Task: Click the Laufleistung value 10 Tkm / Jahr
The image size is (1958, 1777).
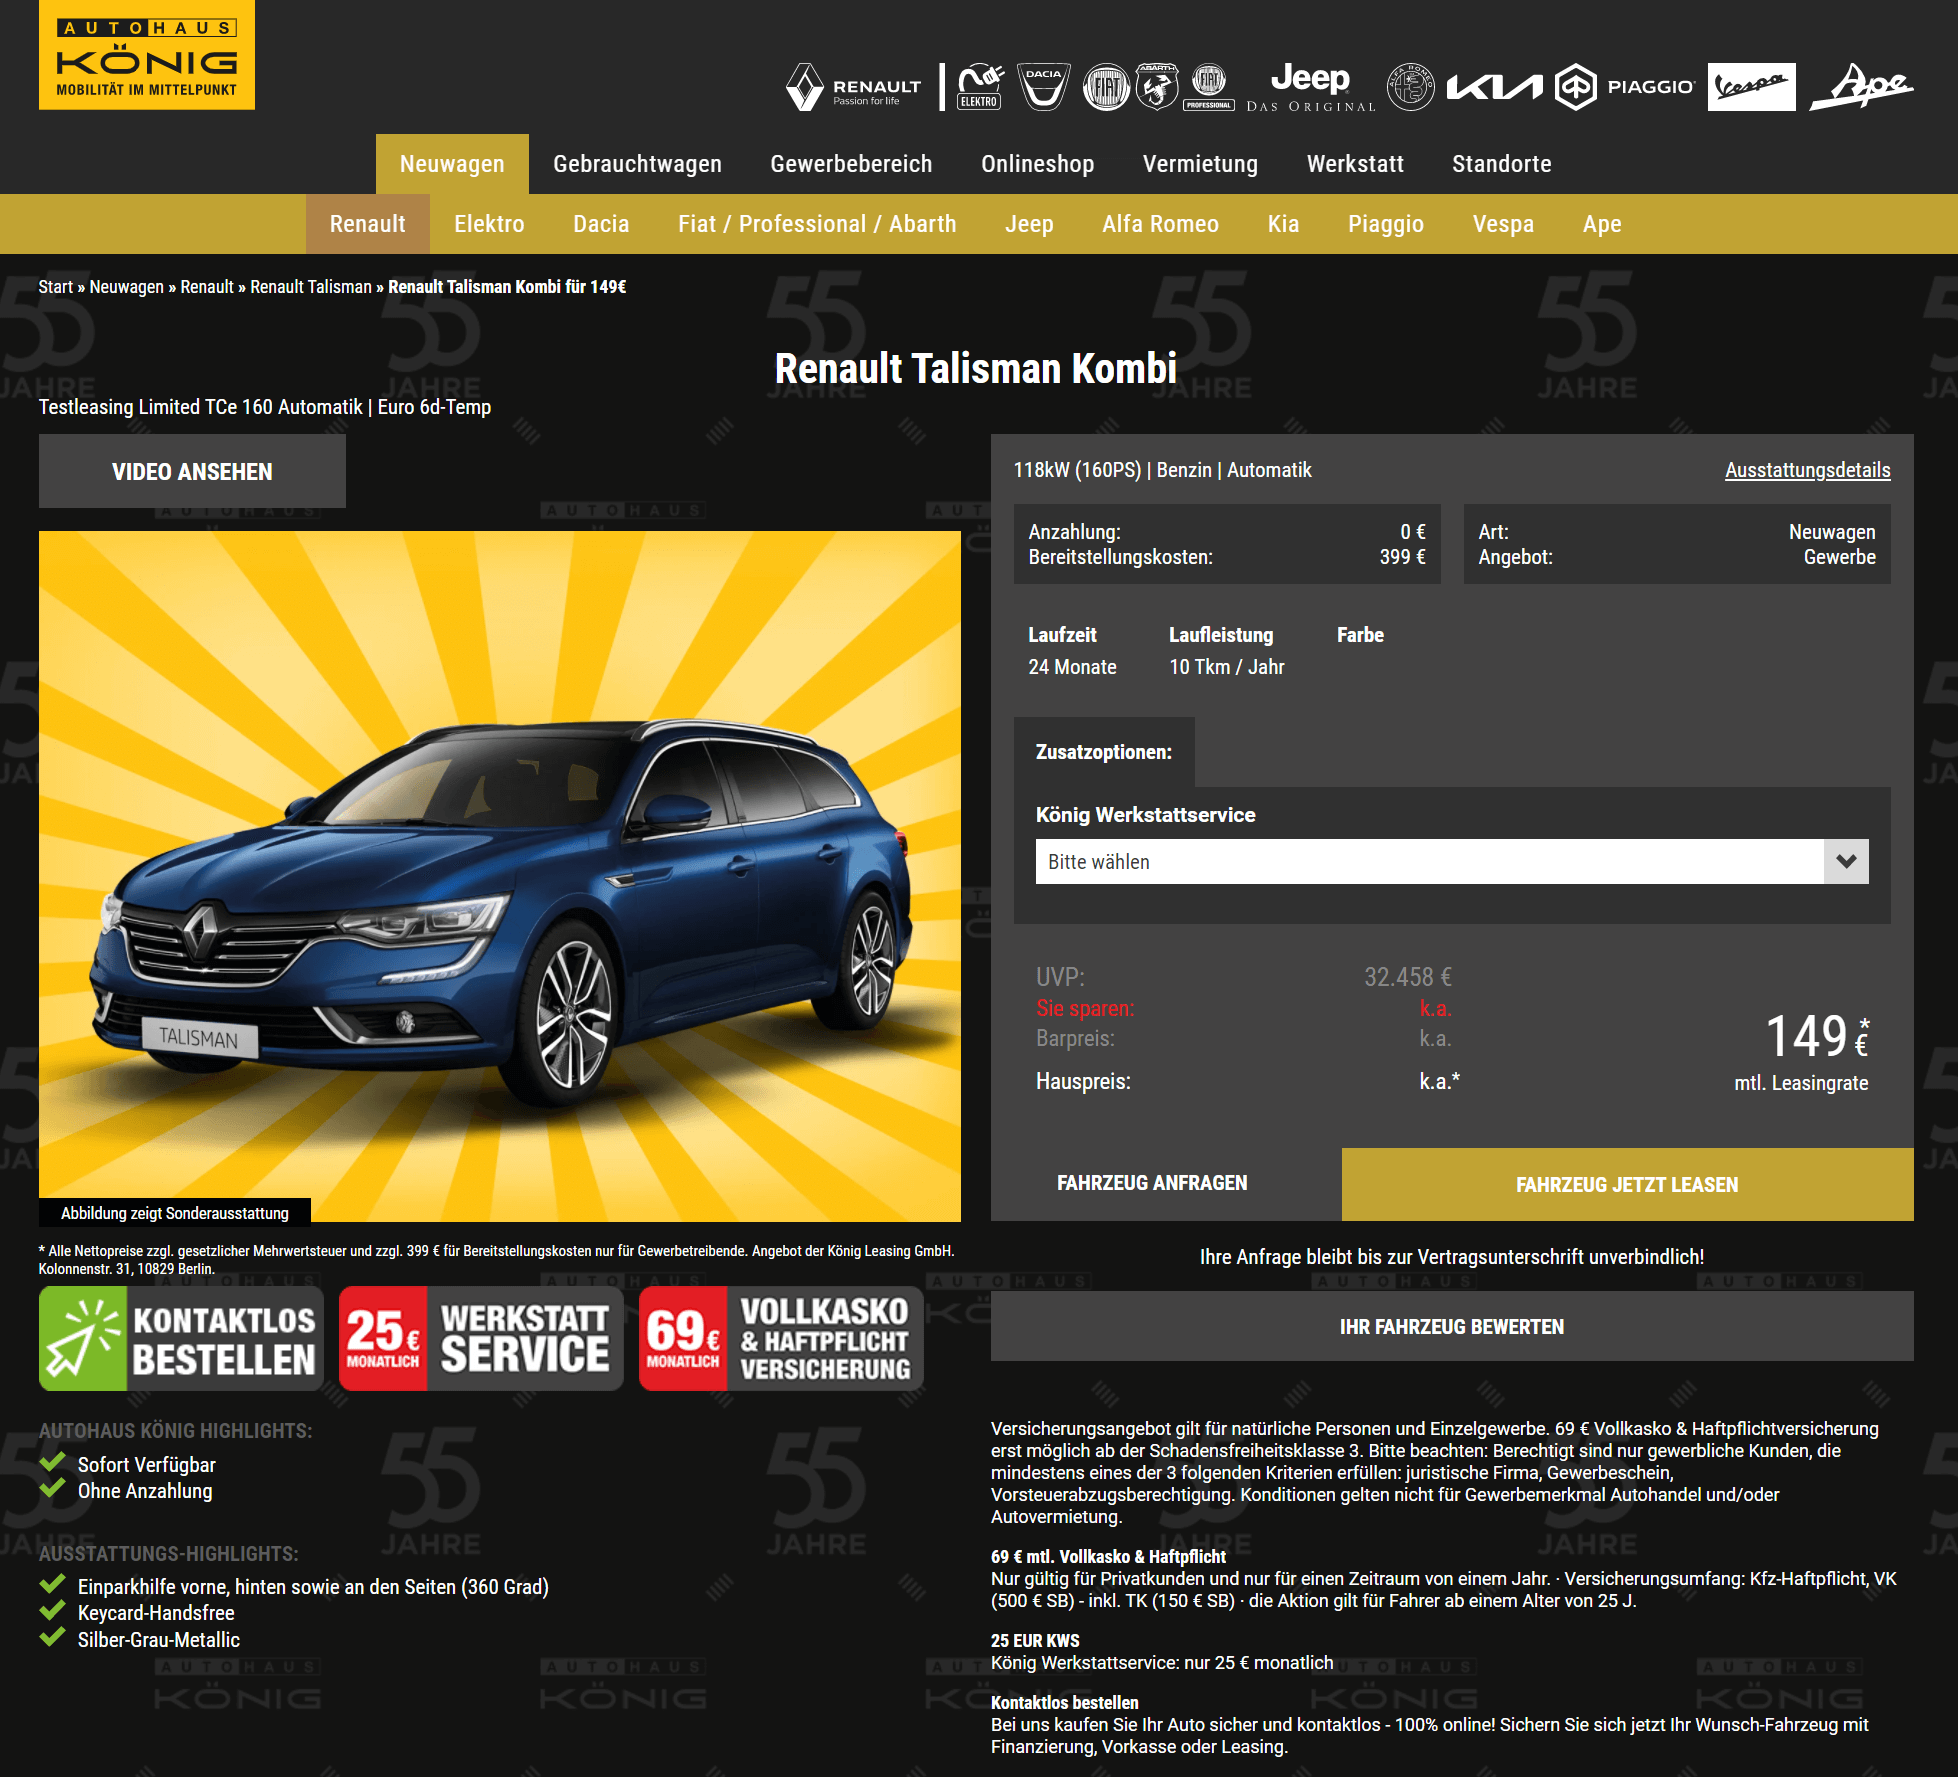Action: point(1226,667)
